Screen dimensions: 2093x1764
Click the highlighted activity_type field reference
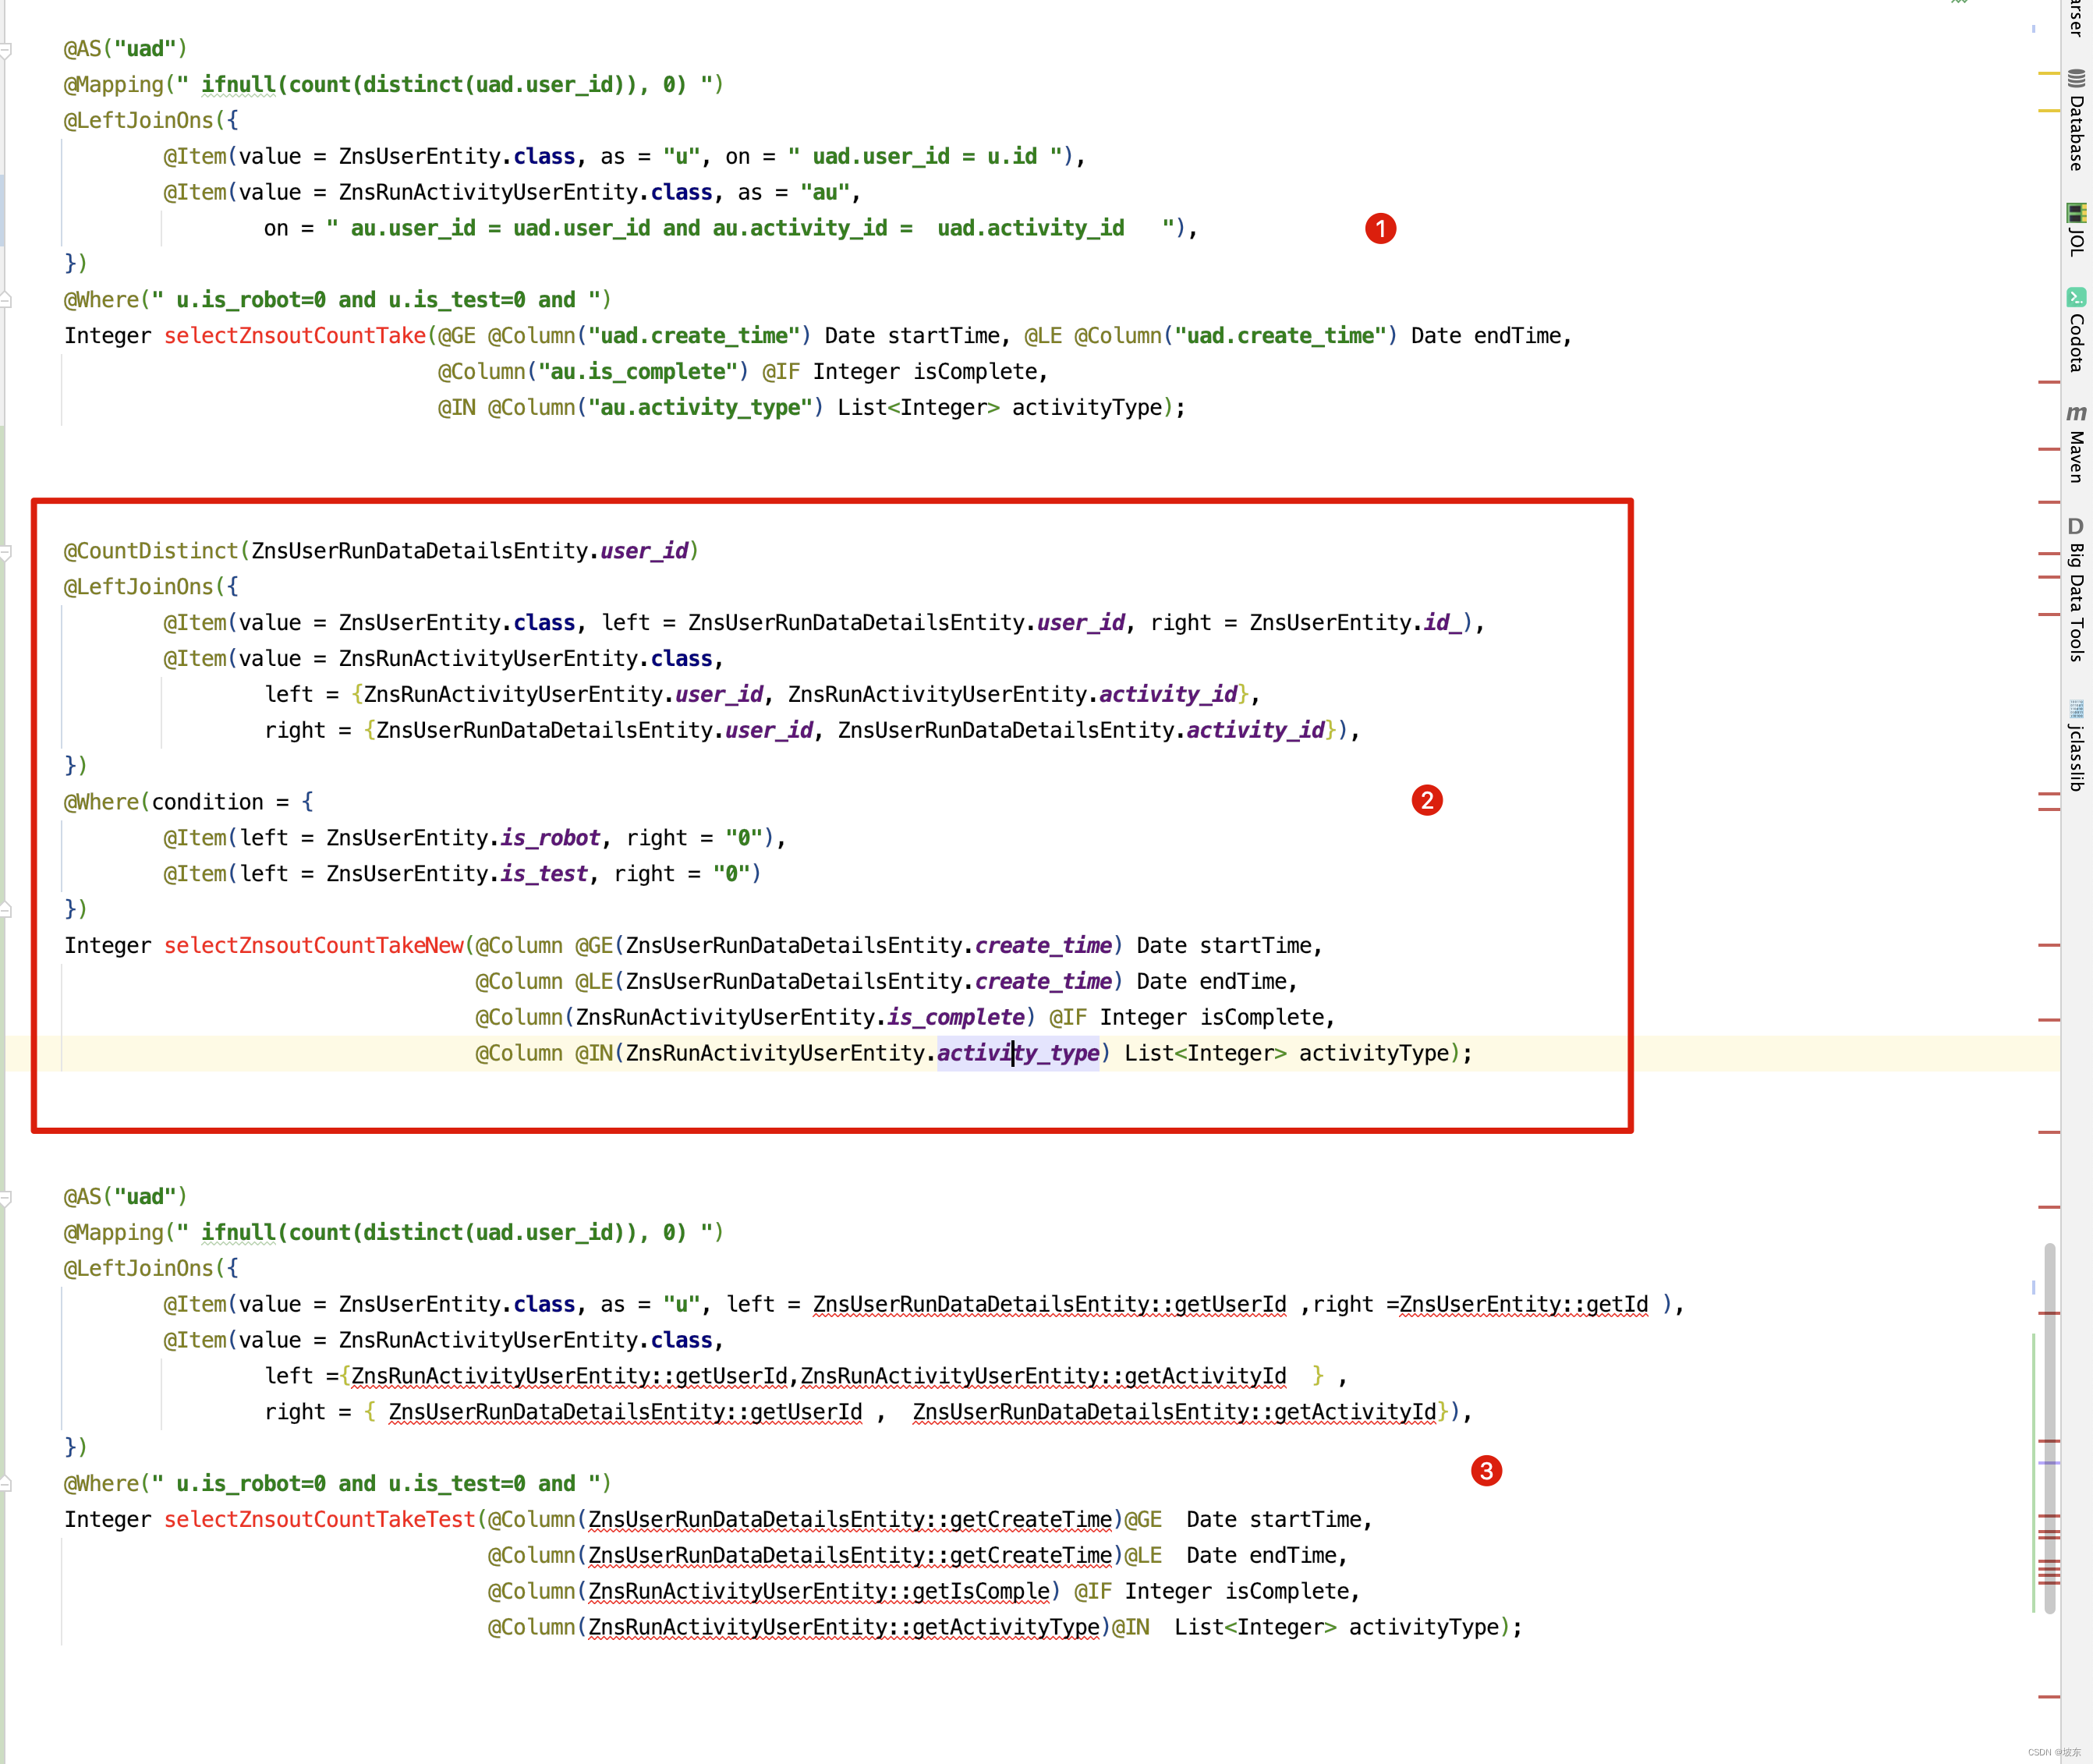1018,1053
